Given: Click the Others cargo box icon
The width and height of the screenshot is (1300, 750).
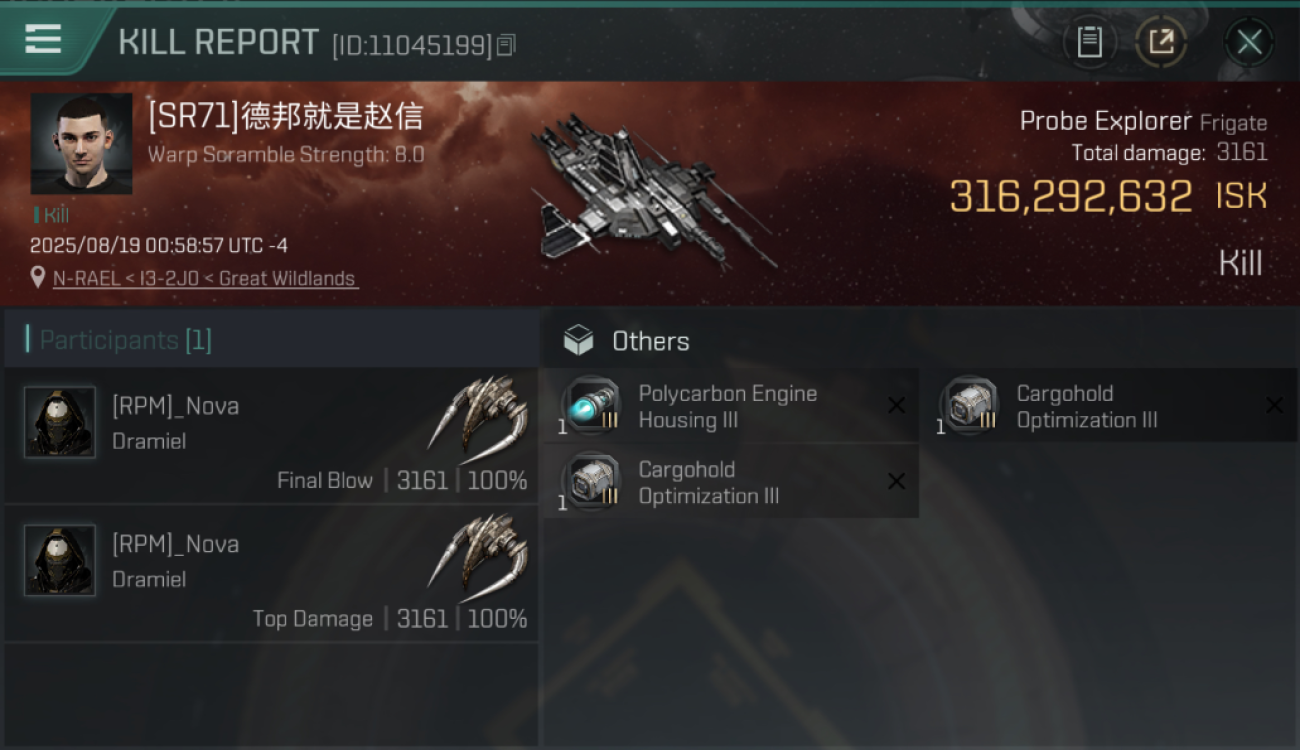Looking at the screenshot, I should pyautogui.click(x=578, y=341).
